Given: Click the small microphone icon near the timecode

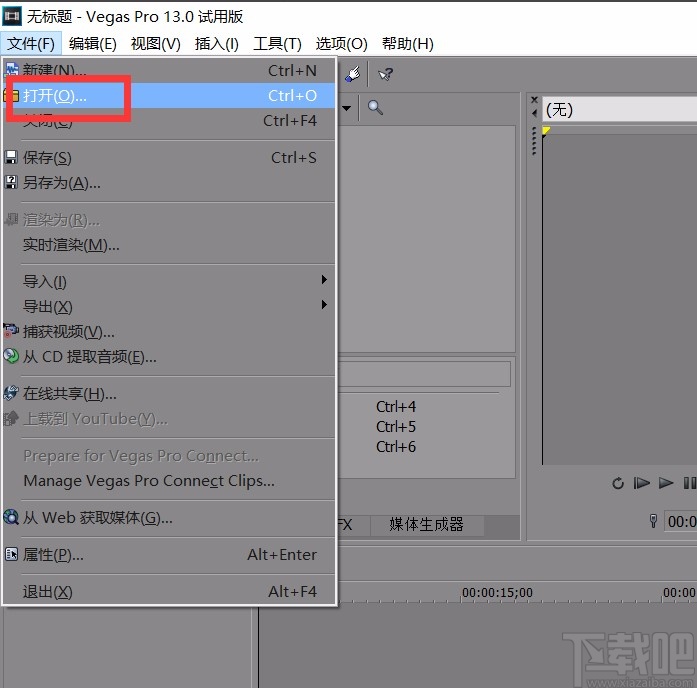Looking at the screenshot, I should click(653, 521).
